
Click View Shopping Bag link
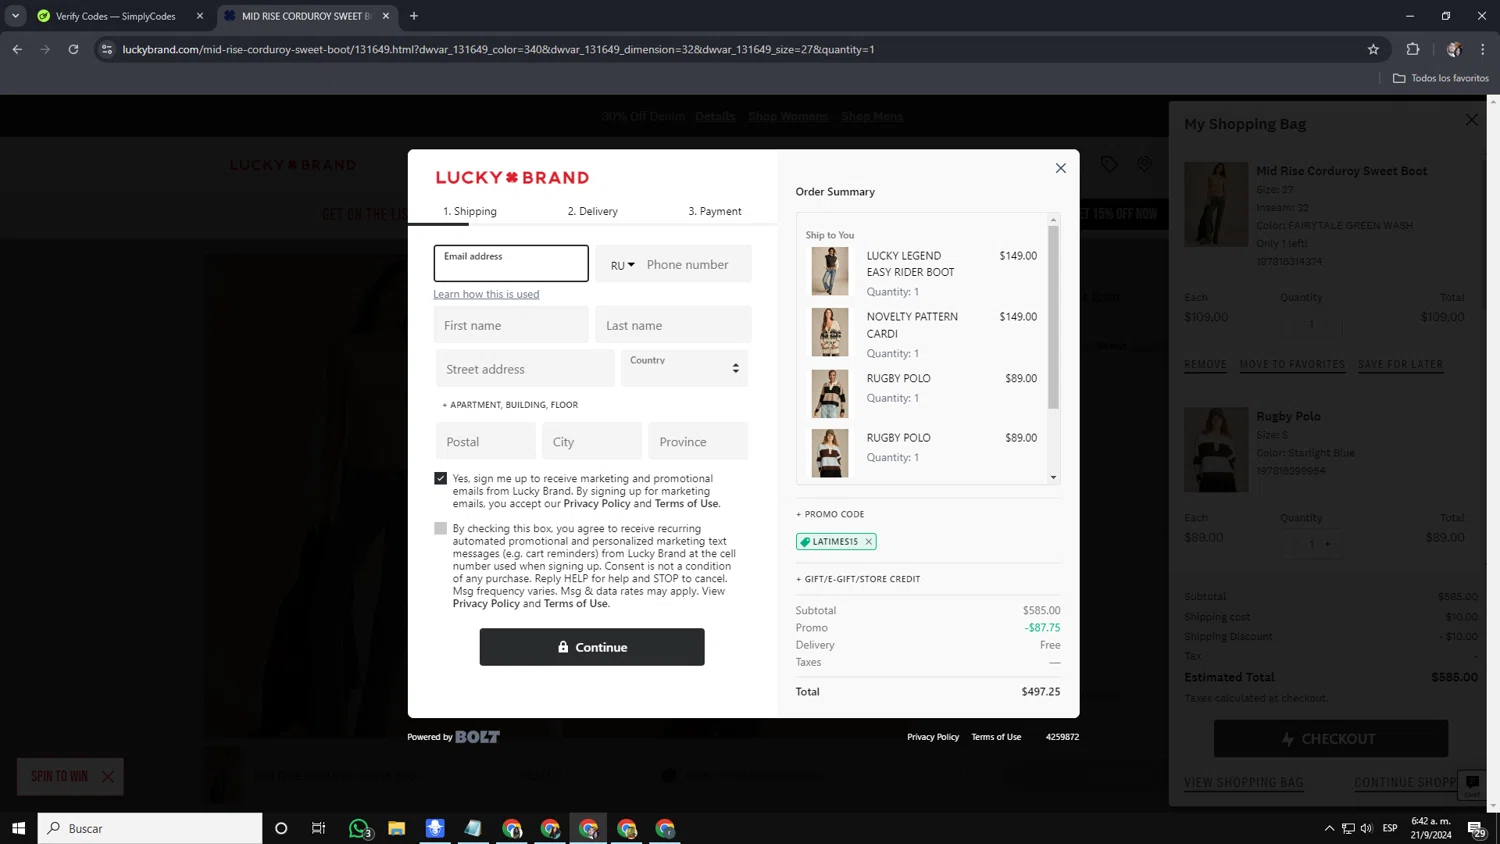(1244, 782)
